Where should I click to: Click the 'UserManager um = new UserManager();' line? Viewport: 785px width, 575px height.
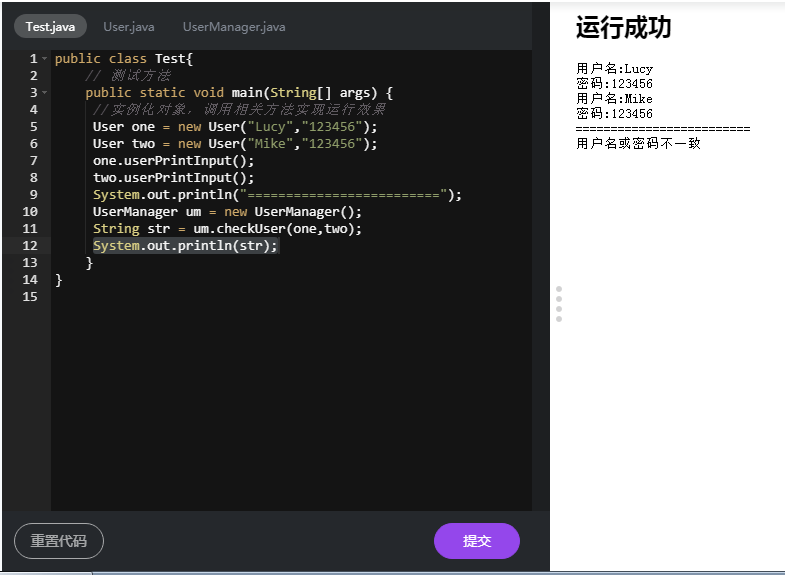pyautogui.click(x=227, y=212)
